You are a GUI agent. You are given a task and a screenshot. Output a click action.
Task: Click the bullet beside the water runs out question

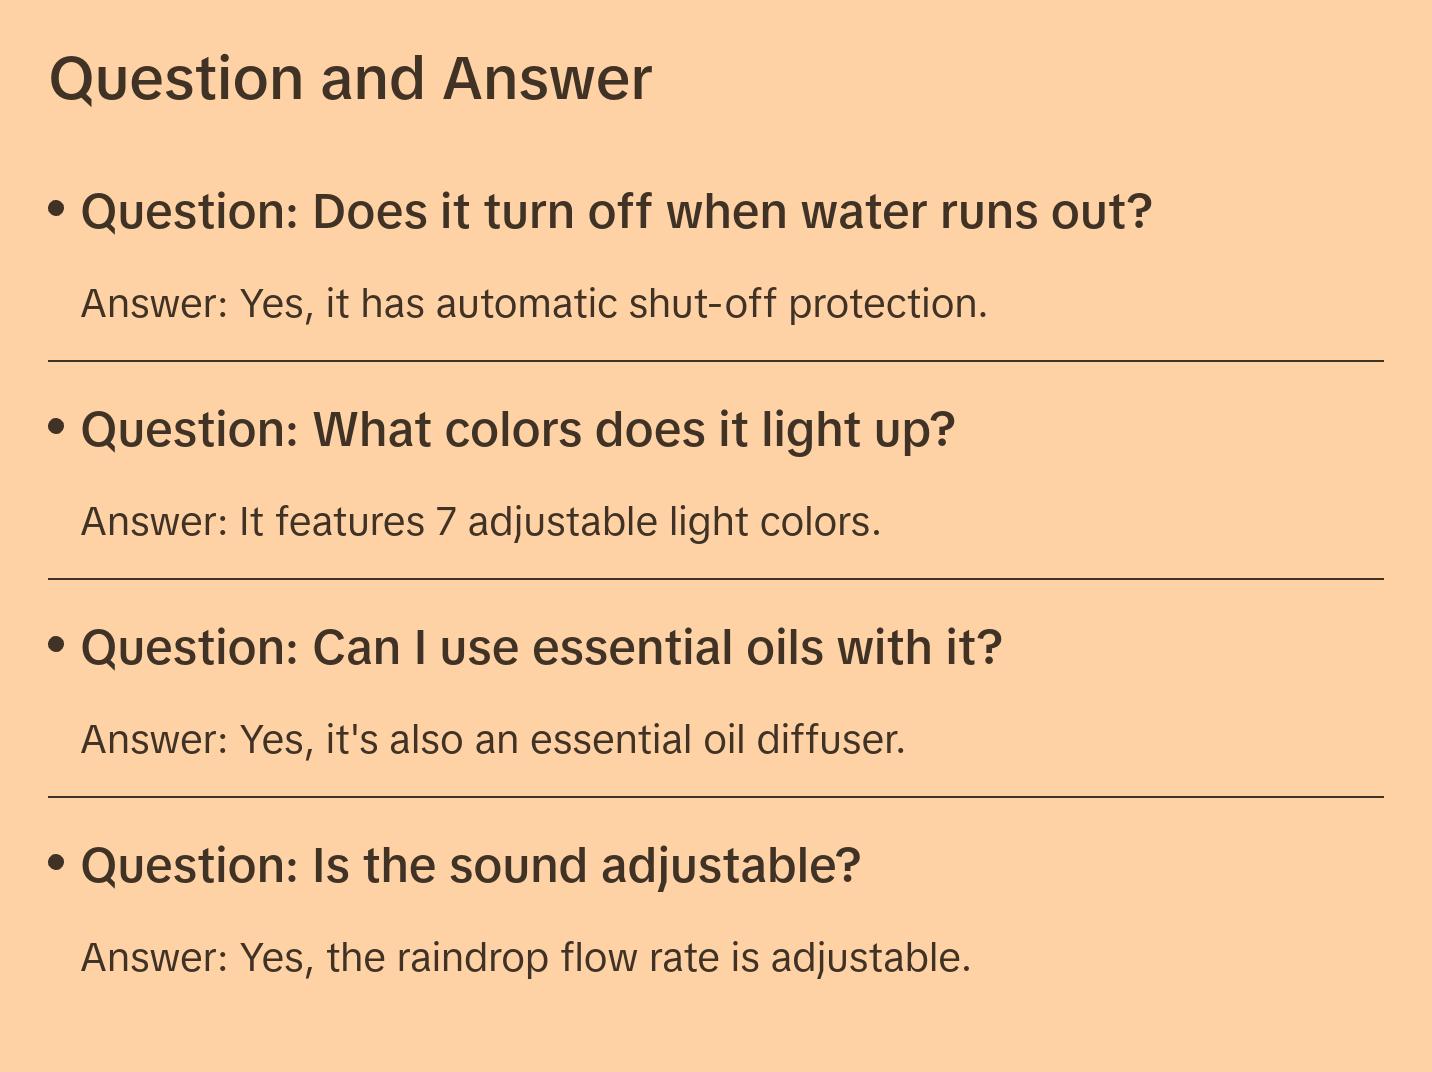click(x=57, y=209)
